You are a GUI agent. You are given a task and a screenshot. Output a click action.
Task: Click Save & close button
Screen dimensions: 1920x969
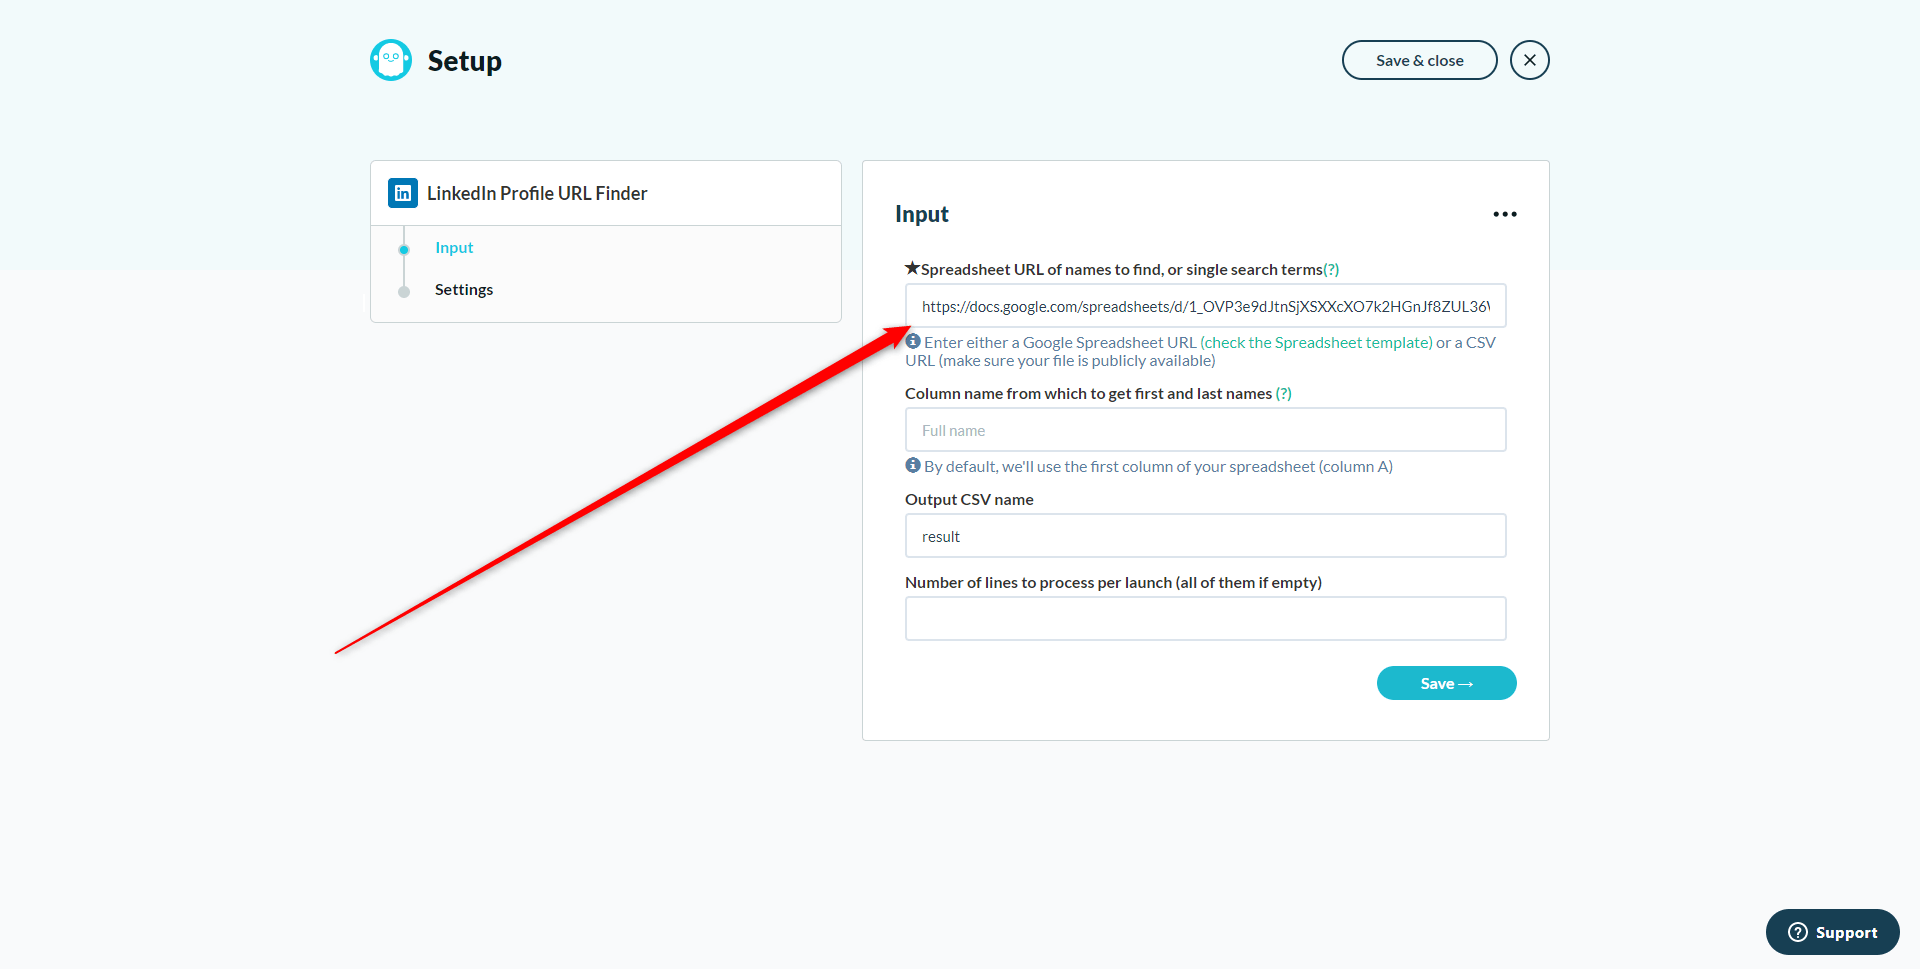1420,60
